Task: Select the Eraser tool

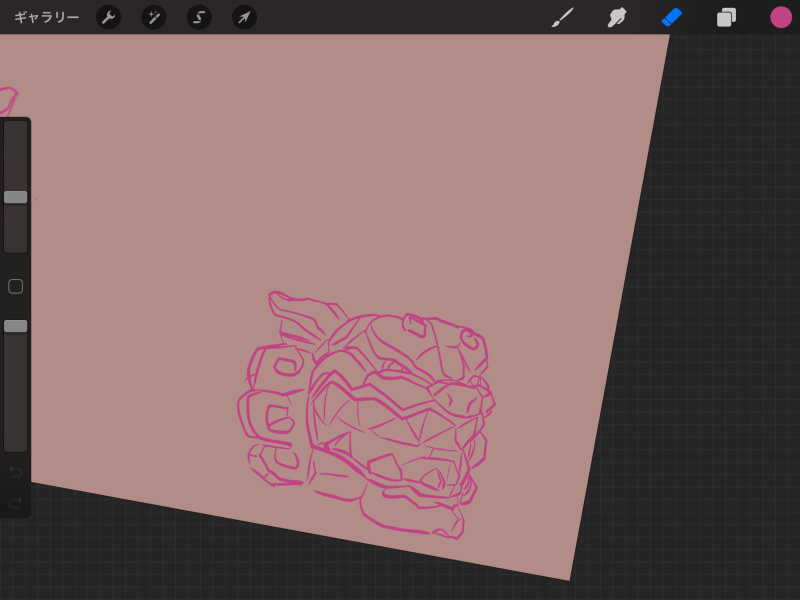Action: 671,17
